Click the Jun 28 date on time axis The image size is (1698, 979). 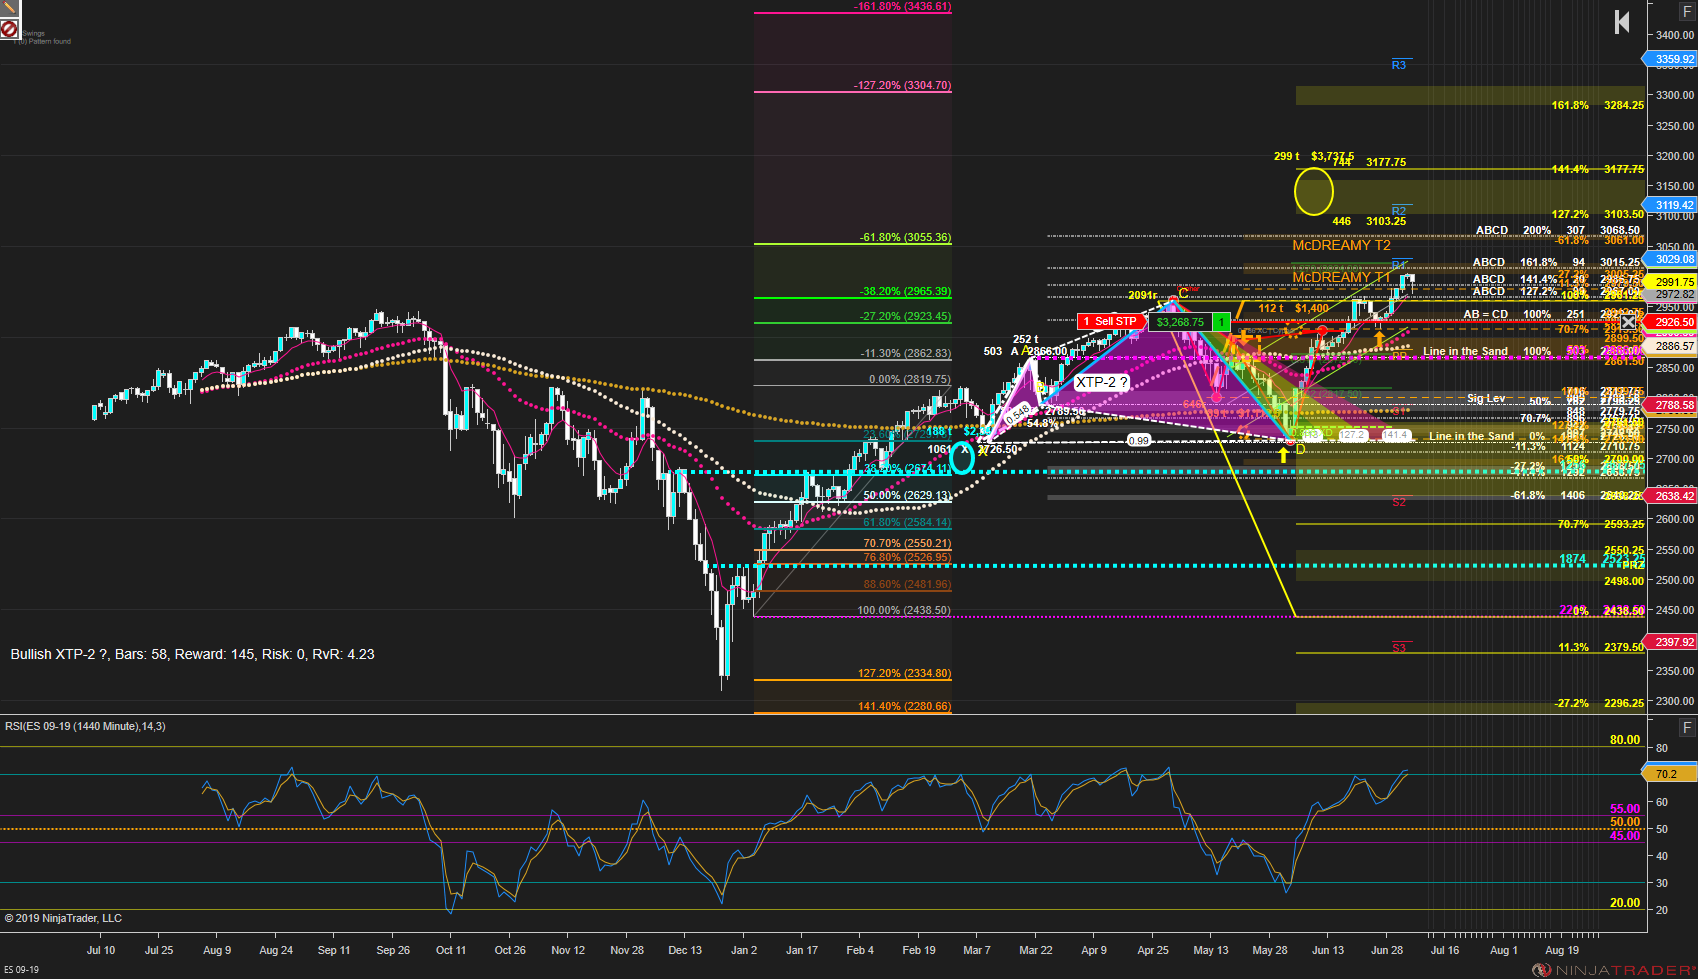tap(1387, 950)
